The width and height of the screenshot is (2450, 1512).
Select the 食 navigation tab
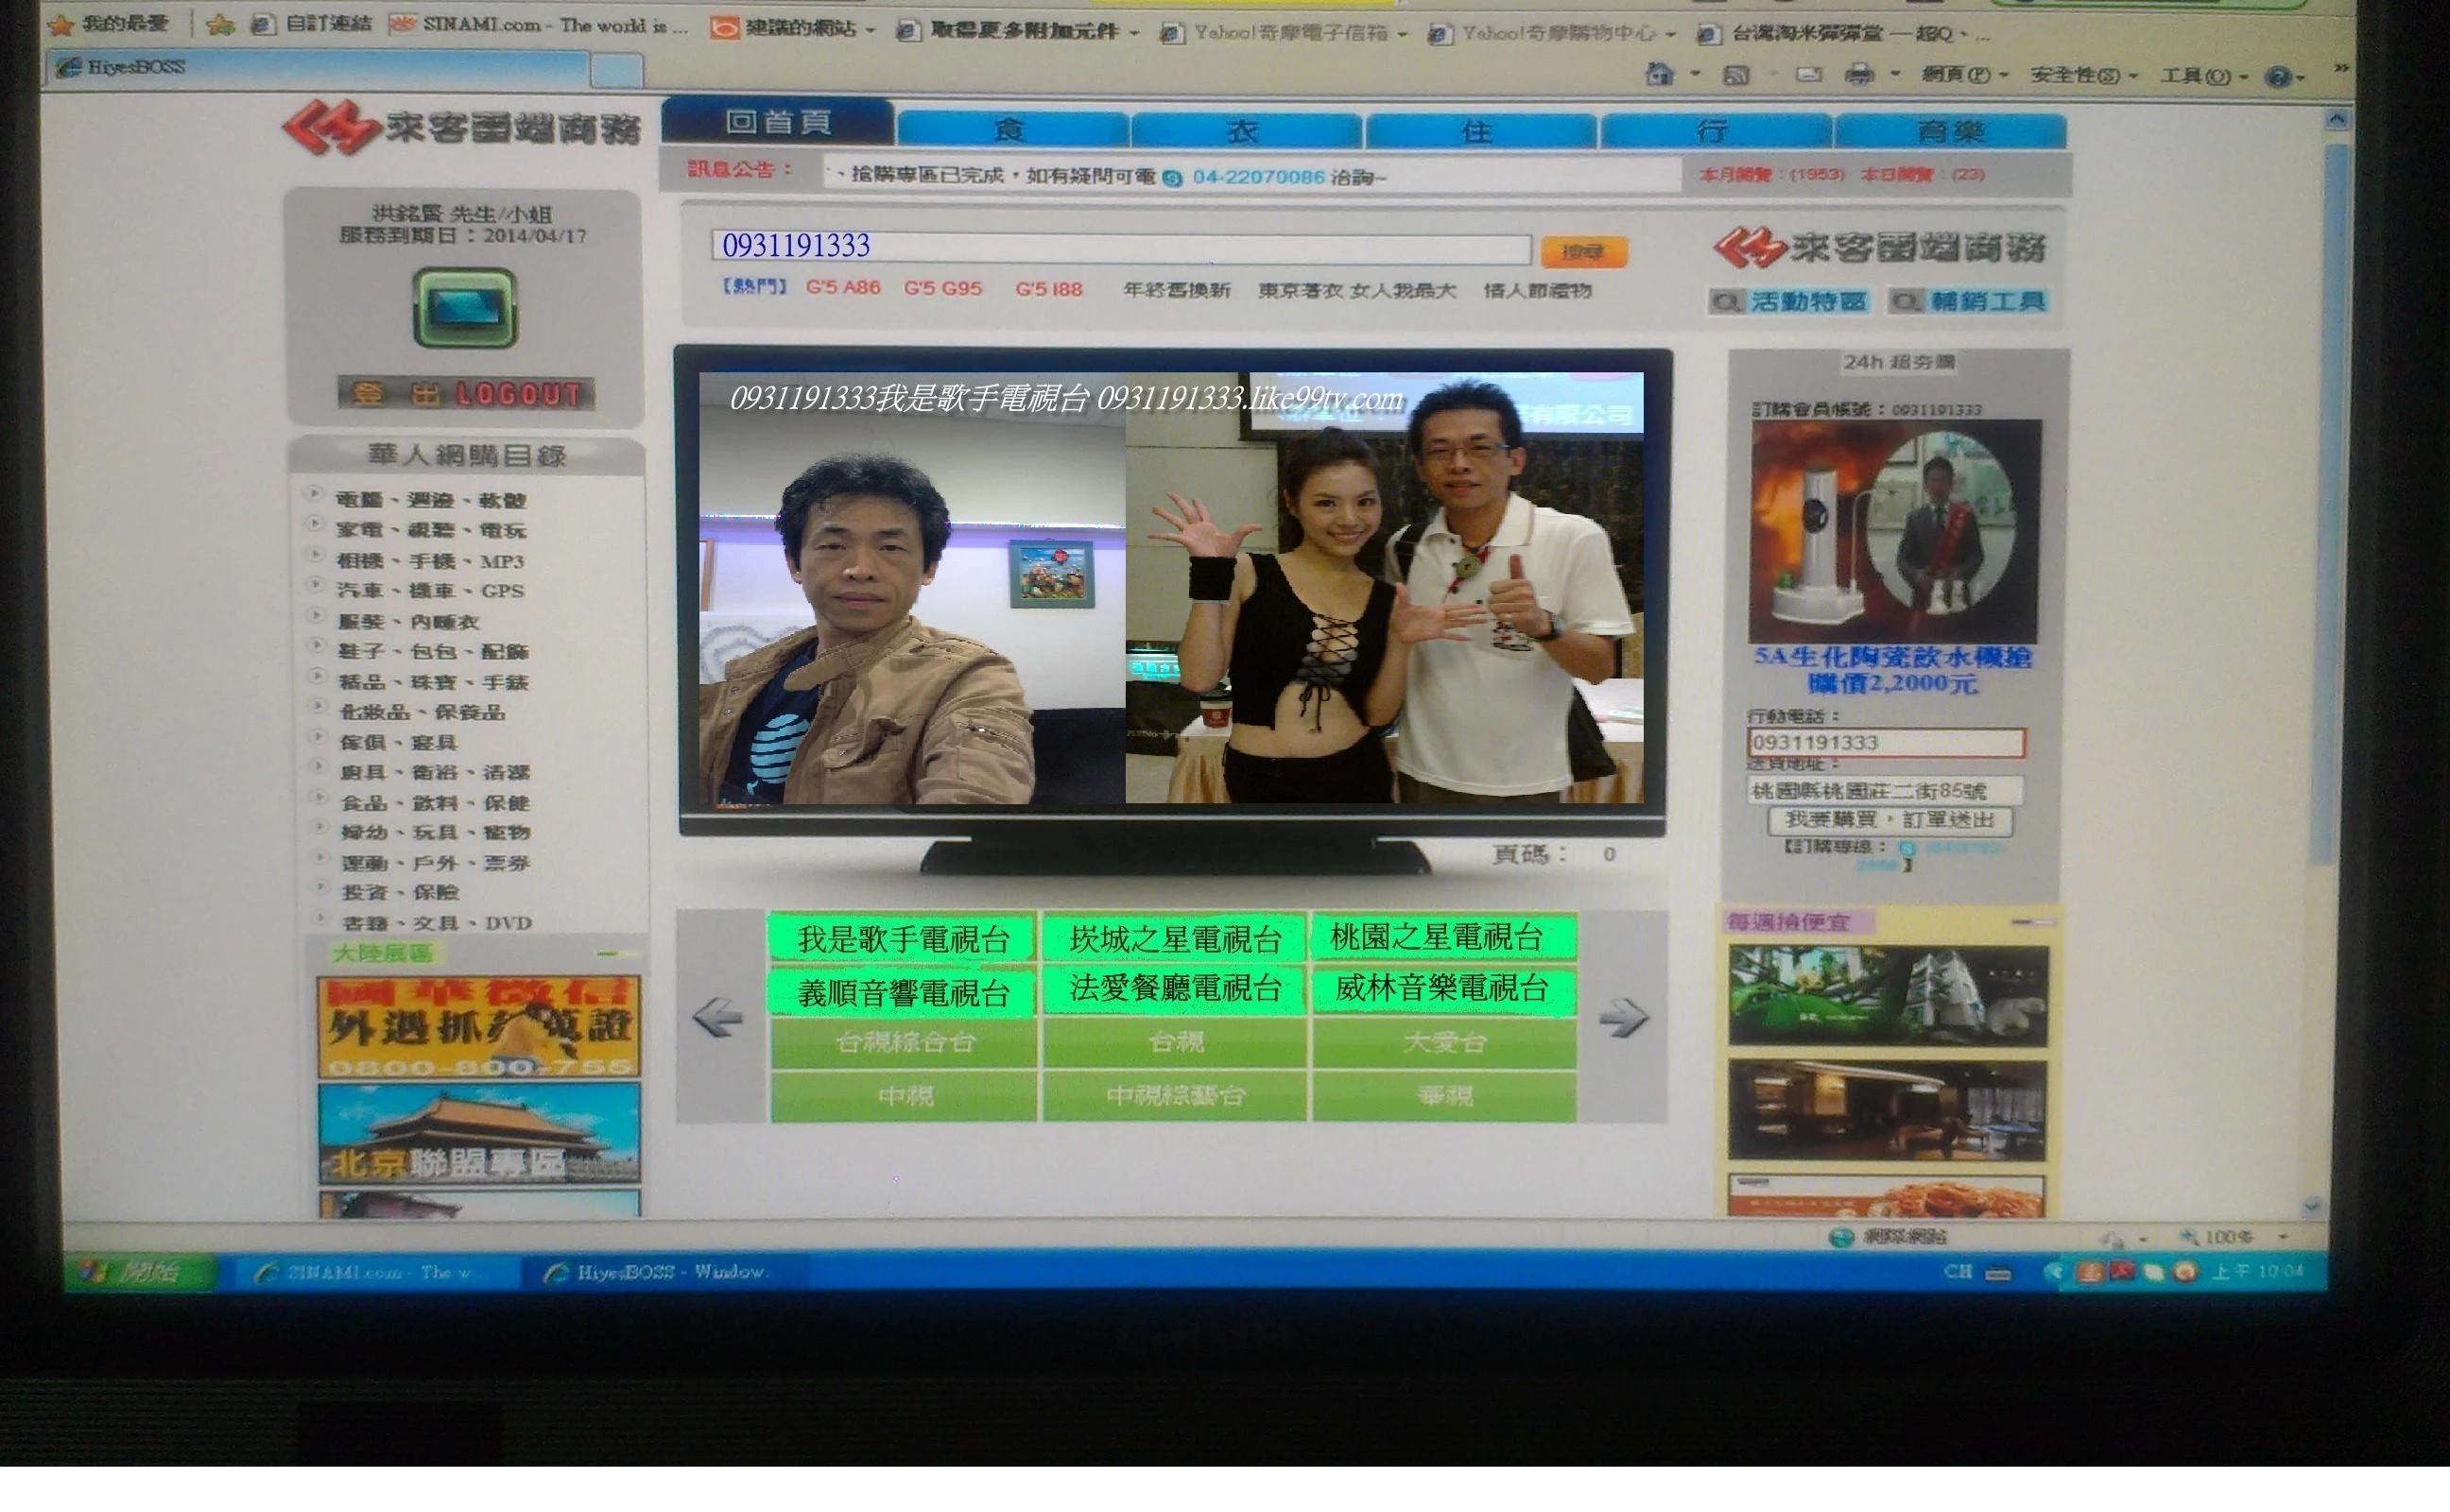tap(1011, 131)
